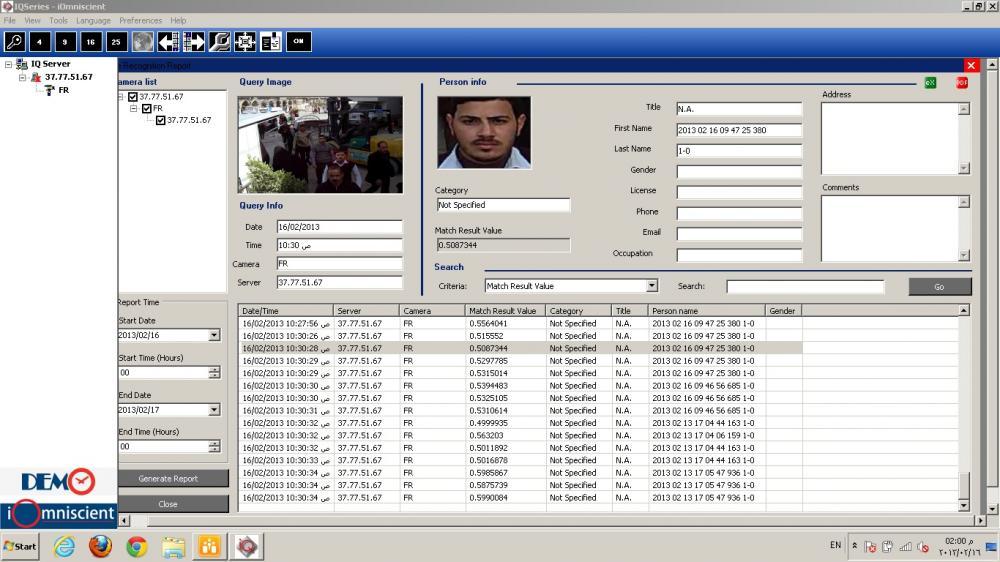
Task: Select the 25-camera grid view button
Action: (x=116, y=41)
